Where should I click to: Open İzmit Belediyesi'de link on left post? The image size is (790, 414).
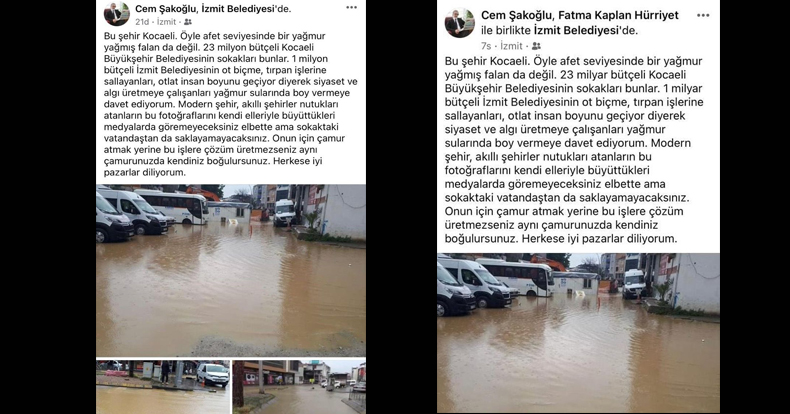pos(246,9)
